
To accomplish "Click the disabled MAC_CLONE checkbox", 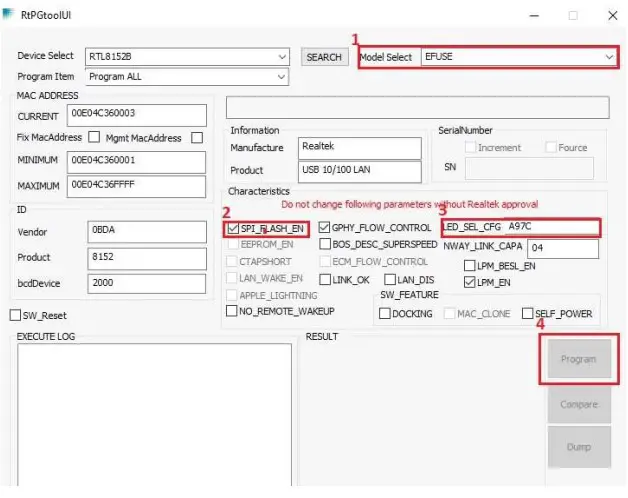I will 450,313.
